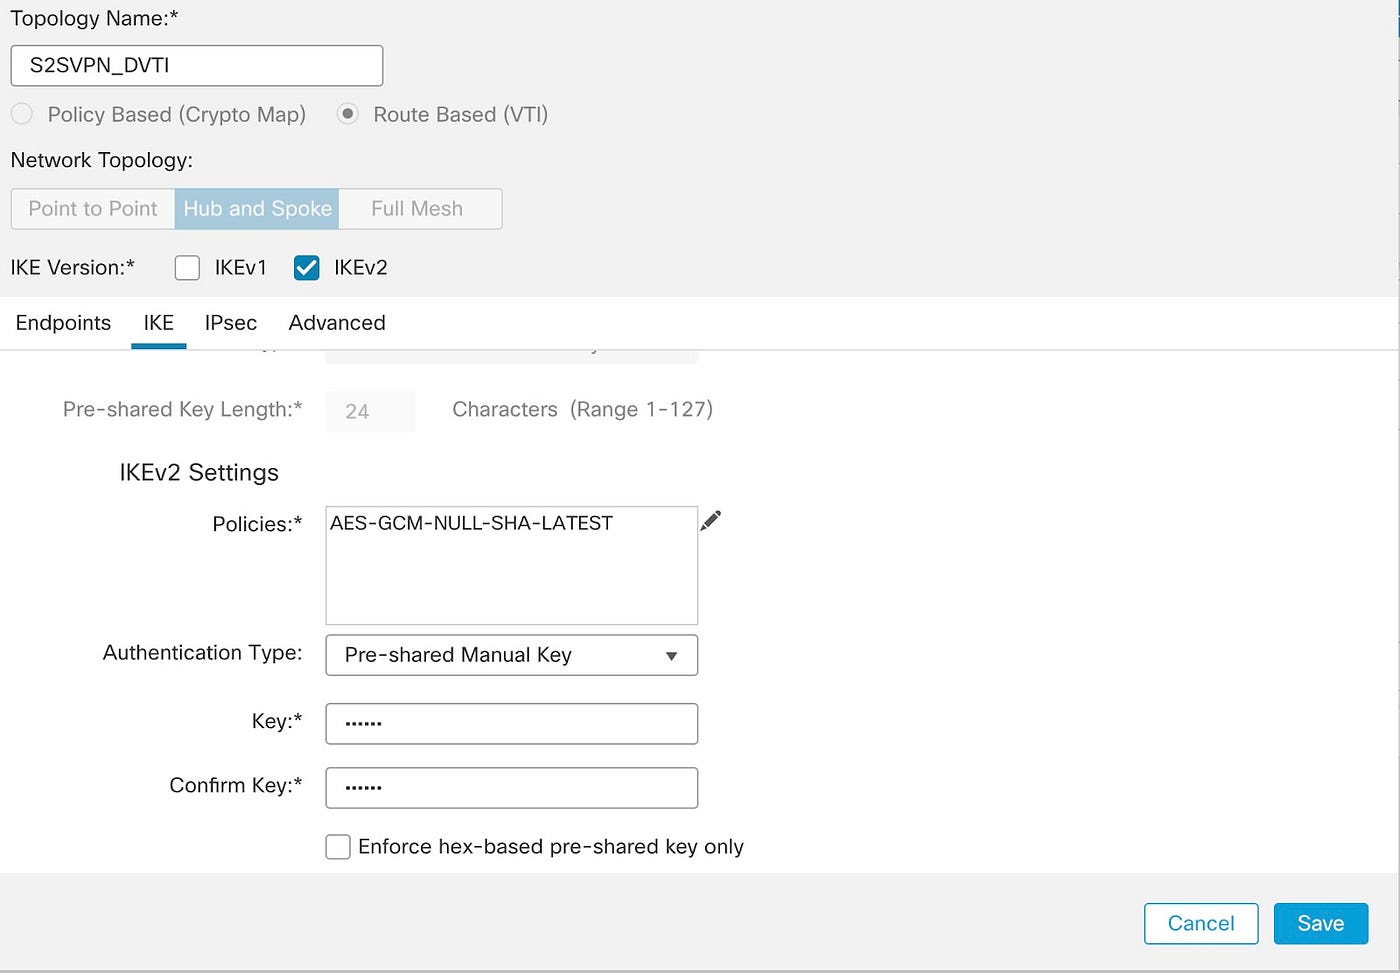Uncheck the IKEv2 checkbox
1400x973 pixels.
(306, 267)
